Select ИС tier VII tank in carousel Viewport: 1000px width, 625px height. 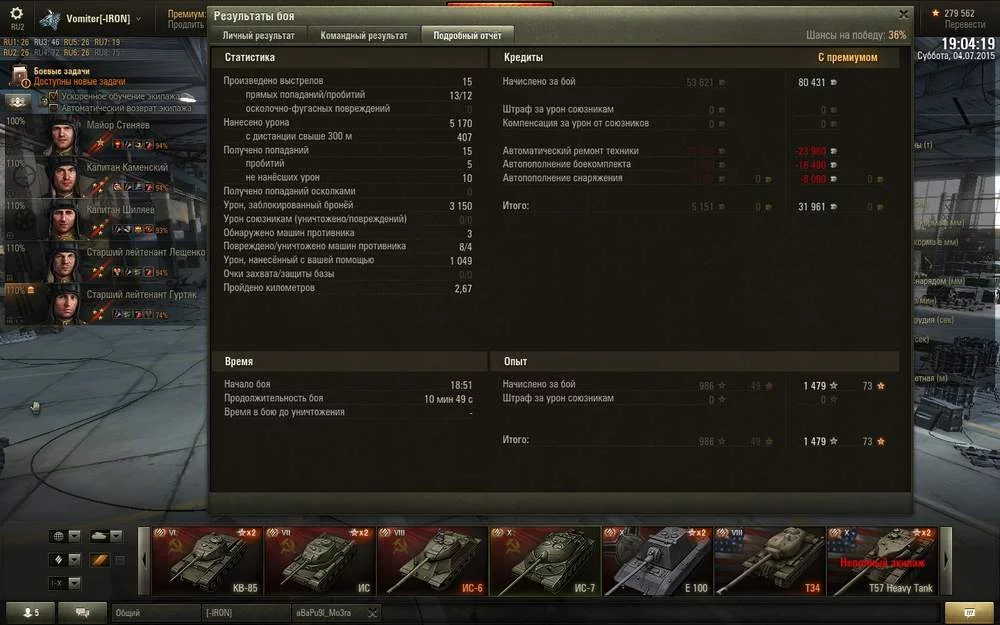[x=320, y=561]
